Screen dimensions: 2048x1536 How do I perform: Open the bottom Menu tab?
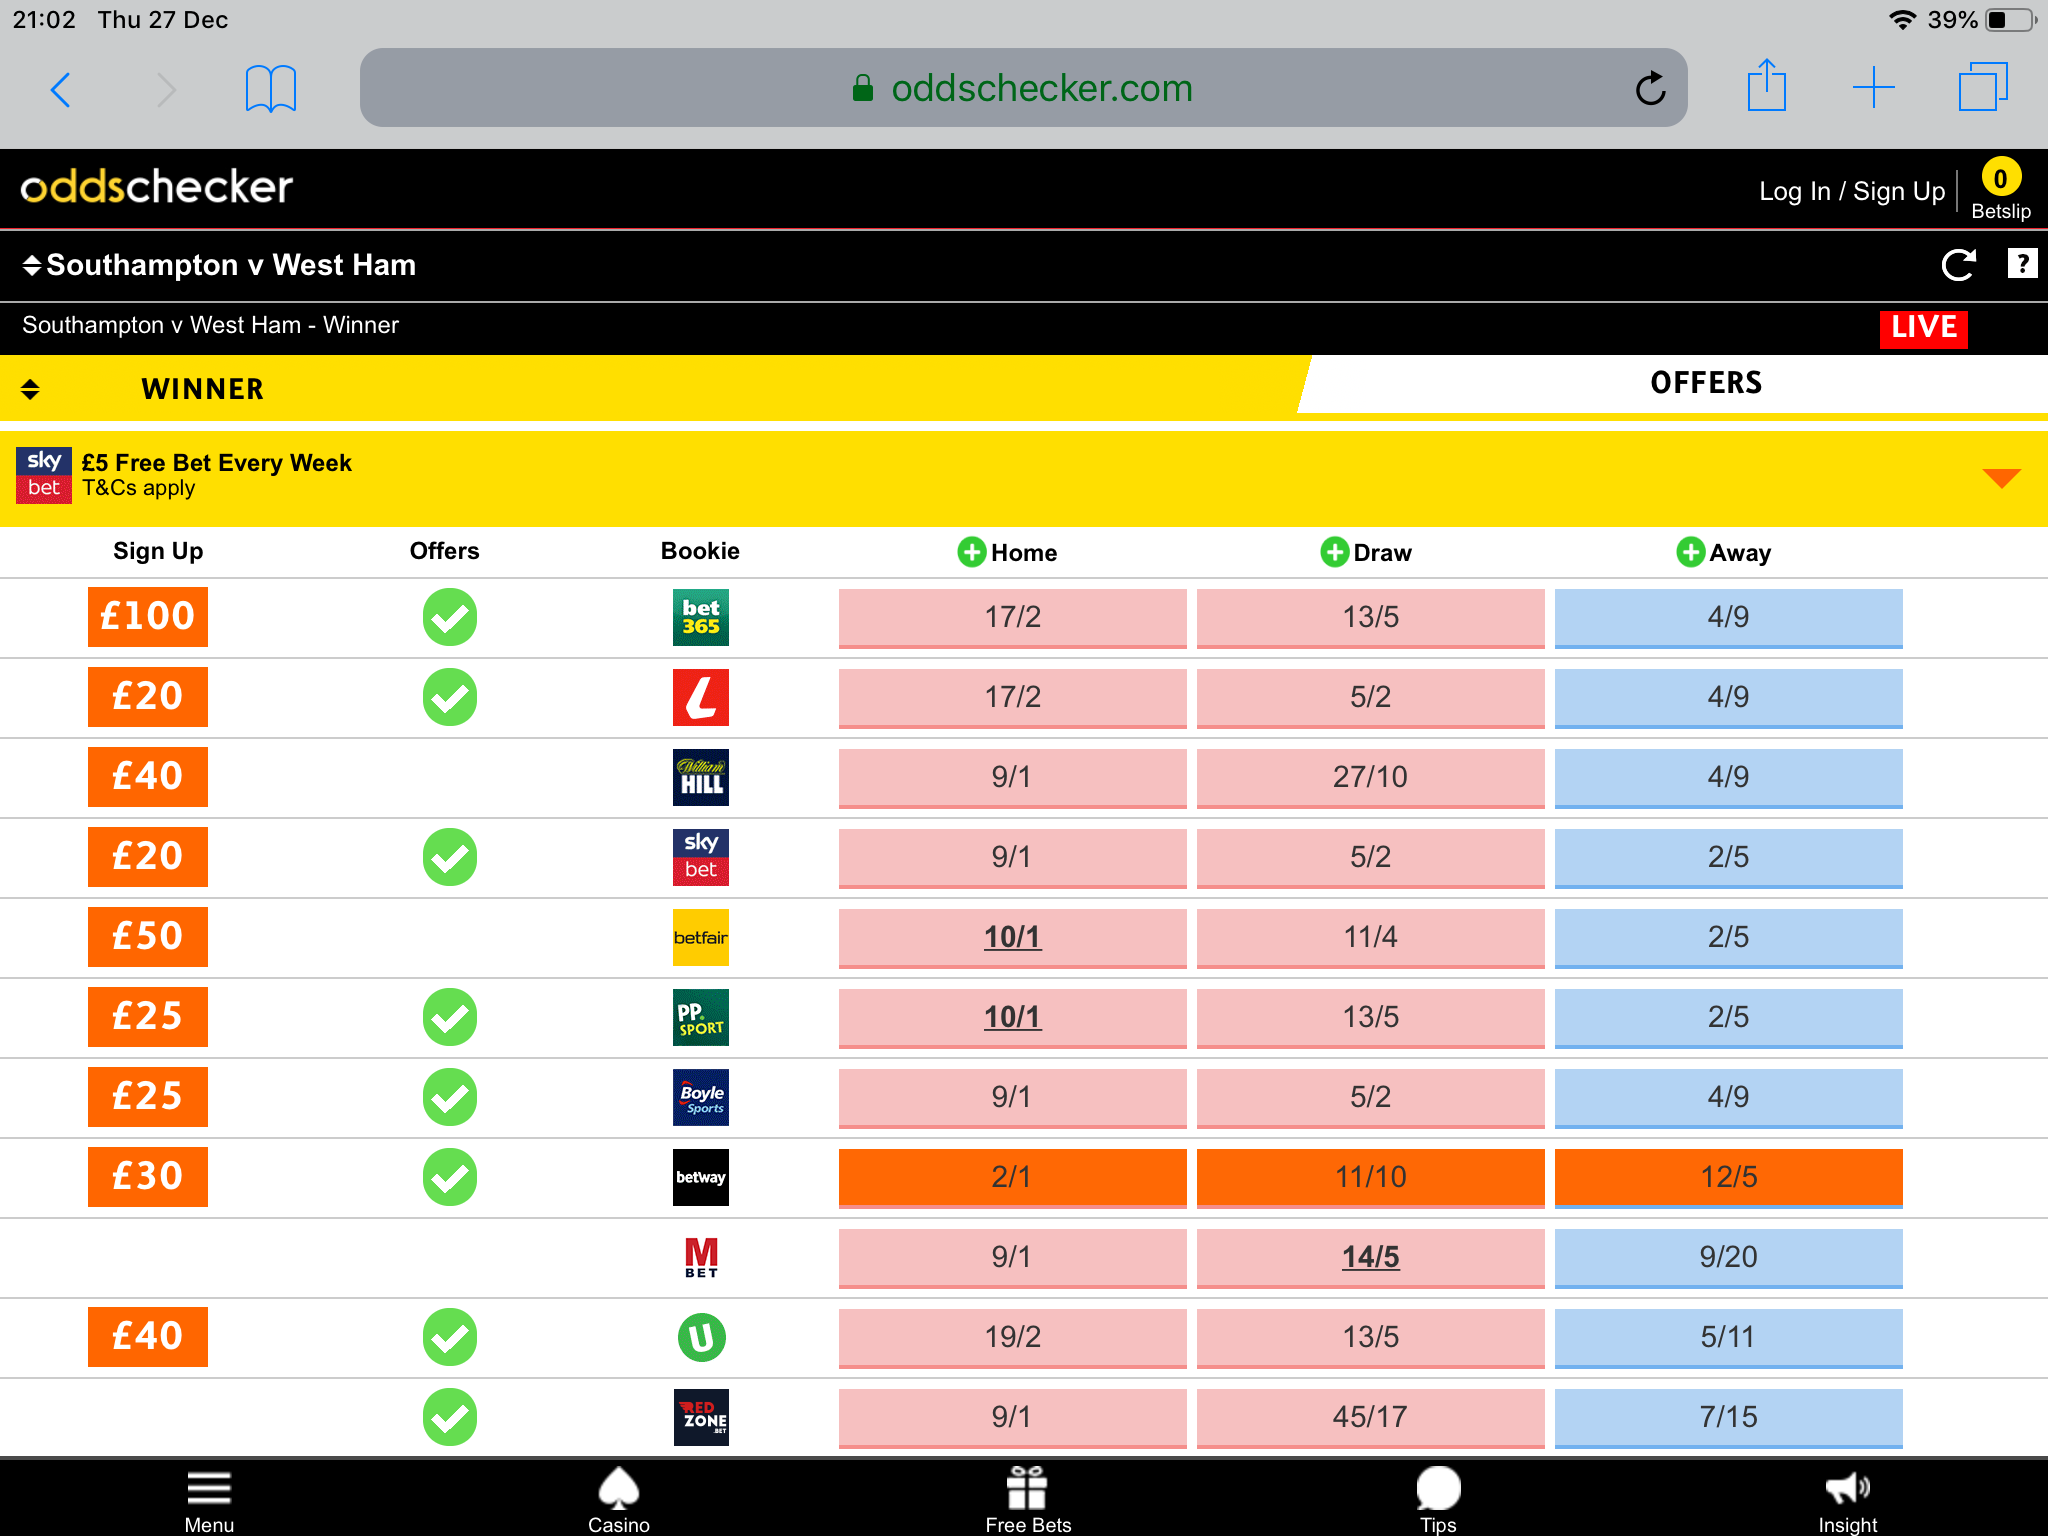click(209, 1500)
